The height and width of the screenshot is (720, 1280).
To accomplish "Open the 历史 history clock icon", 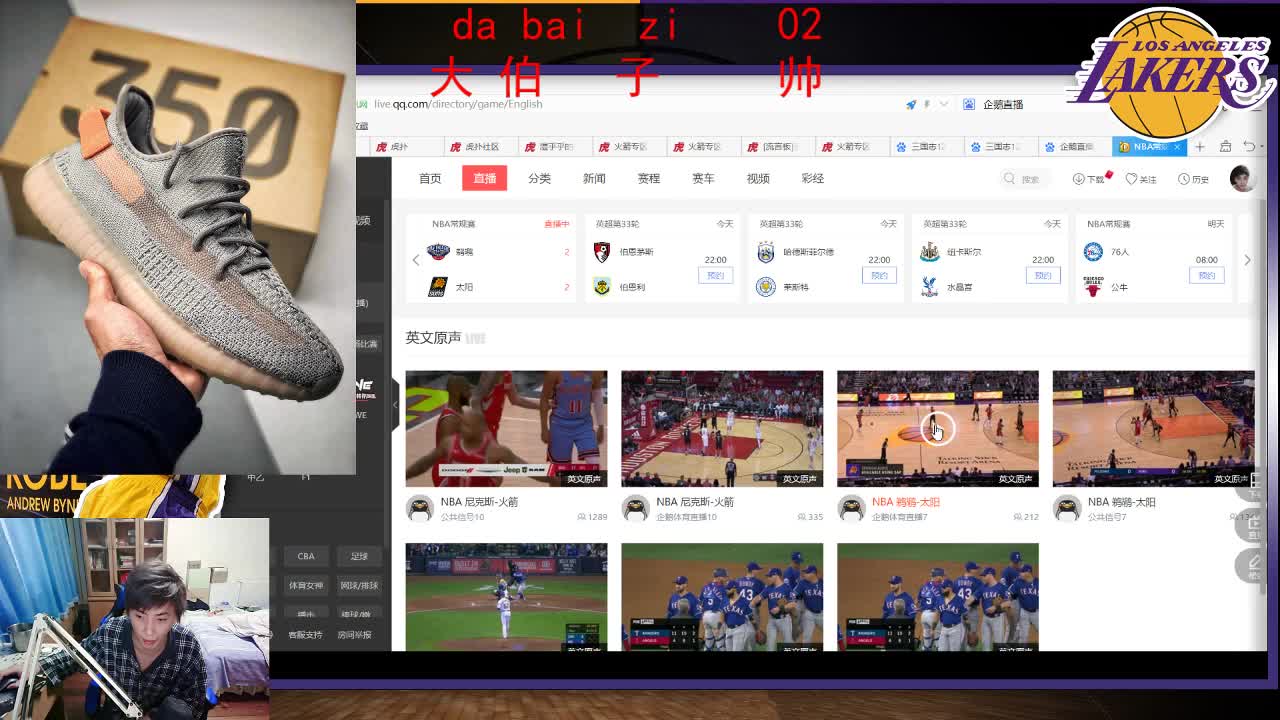I will (x=1183, y=179).
